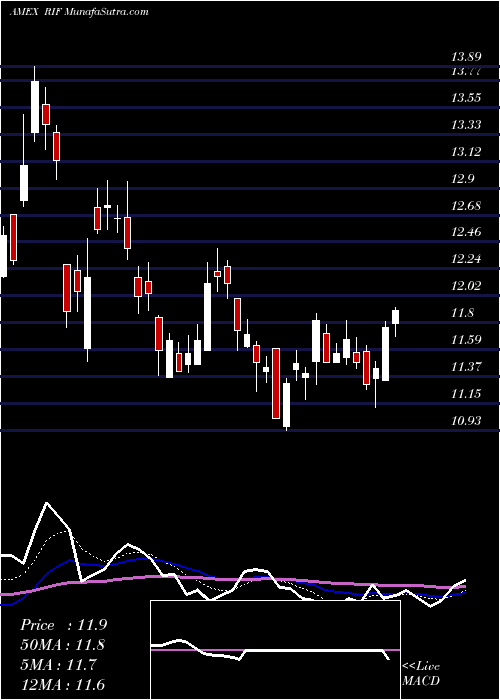The image size is (500, 700).
Task: Click the 12.24 price axis label
Action: (x=466, y=259)
